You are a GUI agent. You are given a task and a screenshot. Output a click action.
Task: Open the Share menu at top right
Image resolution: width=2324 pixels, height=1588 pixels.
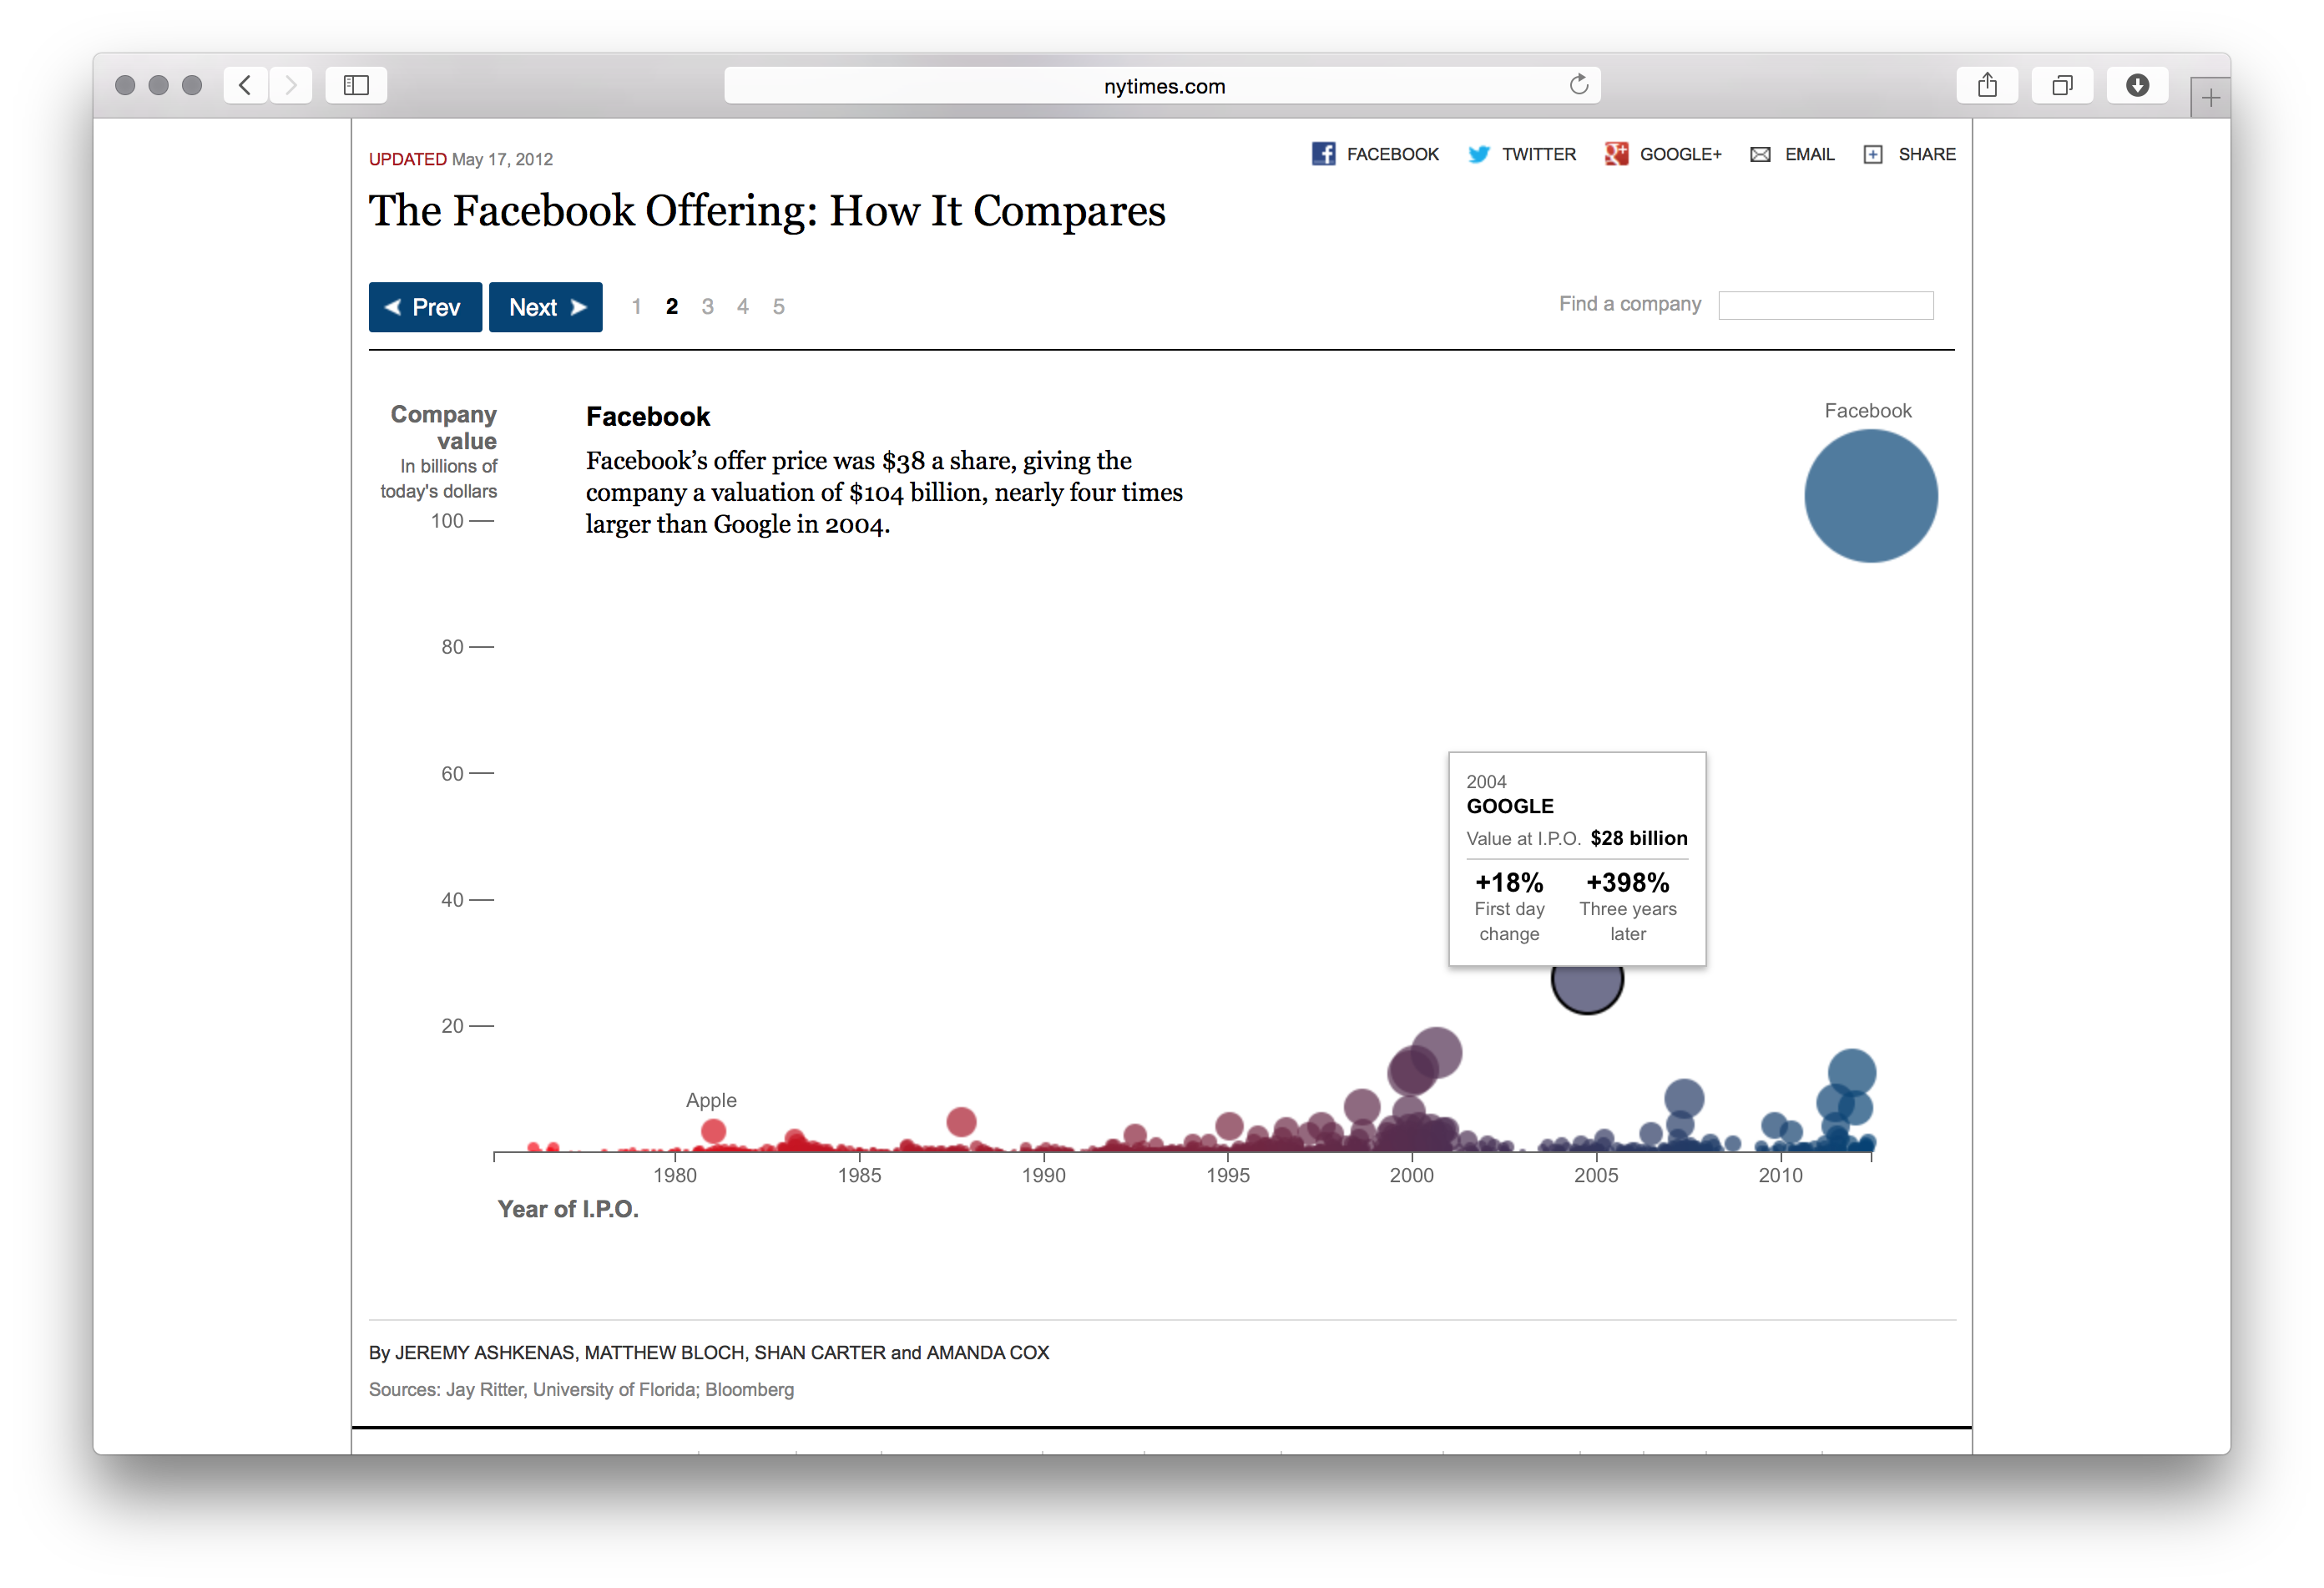(1908, 154)
